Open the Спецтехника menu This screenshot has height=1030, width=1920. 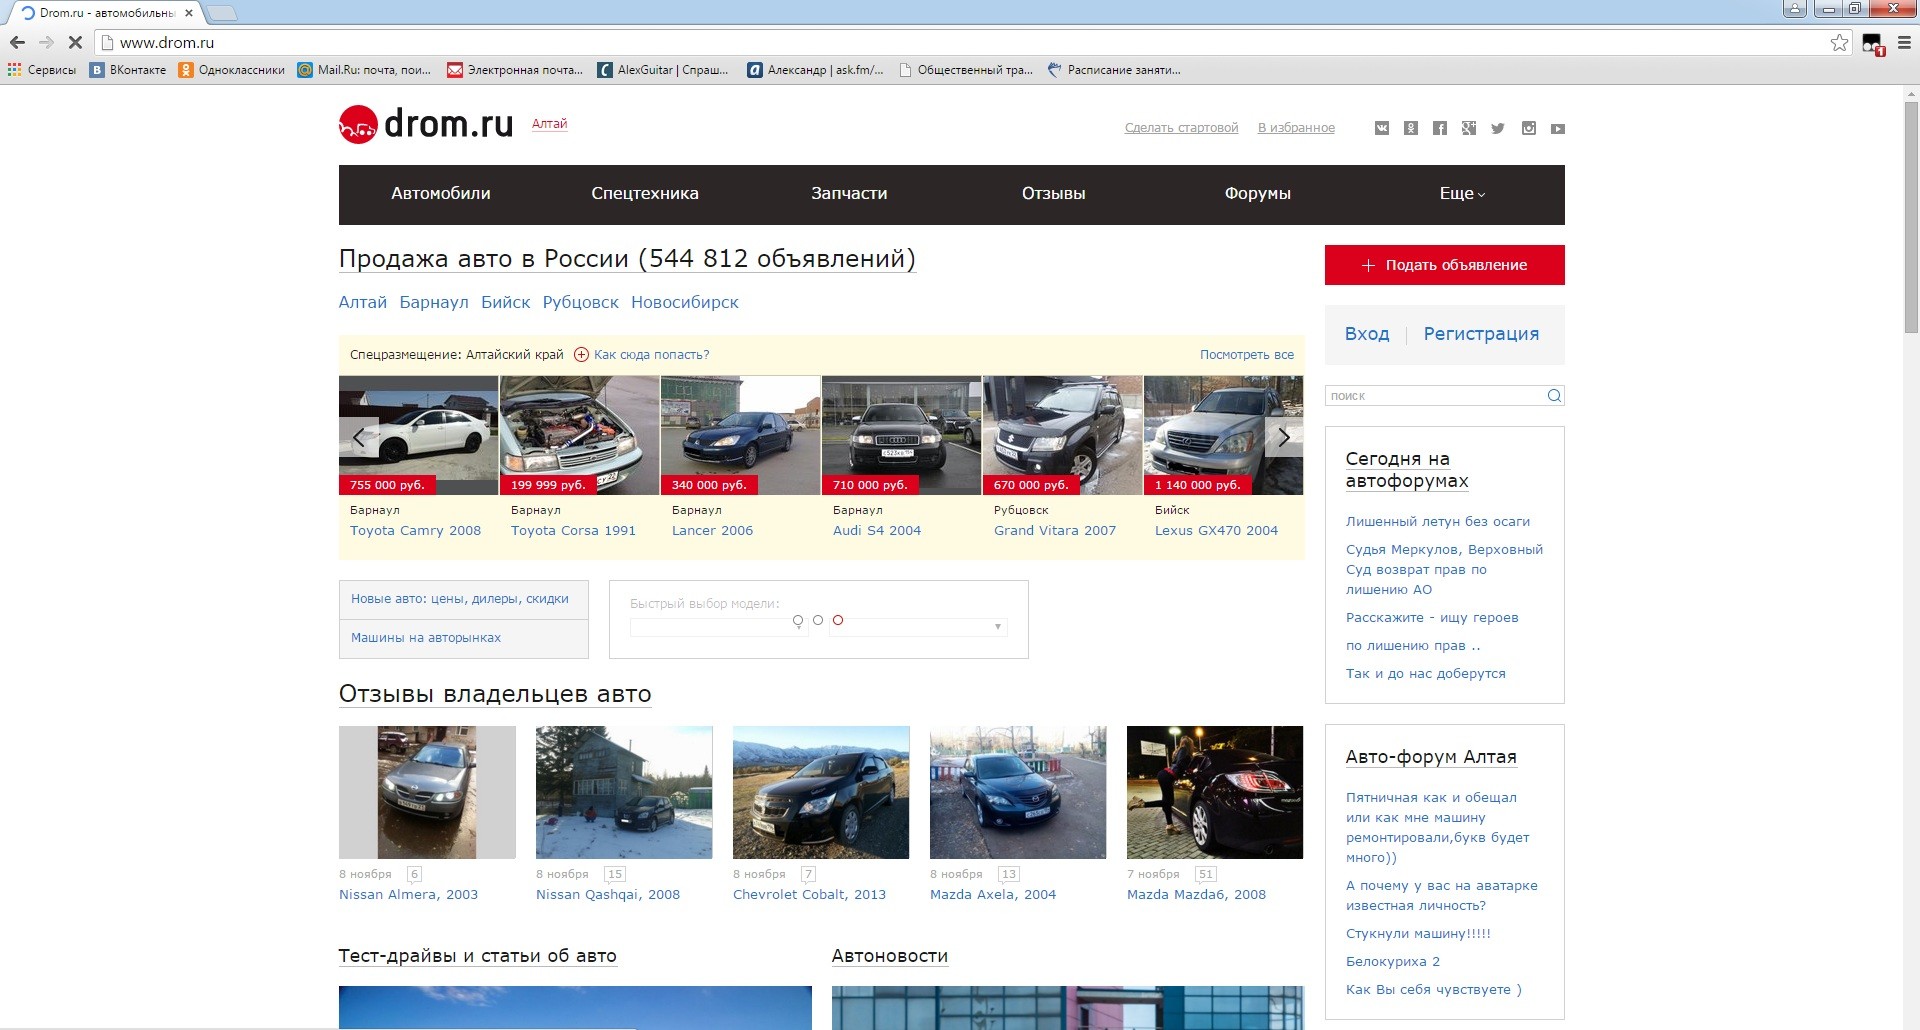point(645,194)
